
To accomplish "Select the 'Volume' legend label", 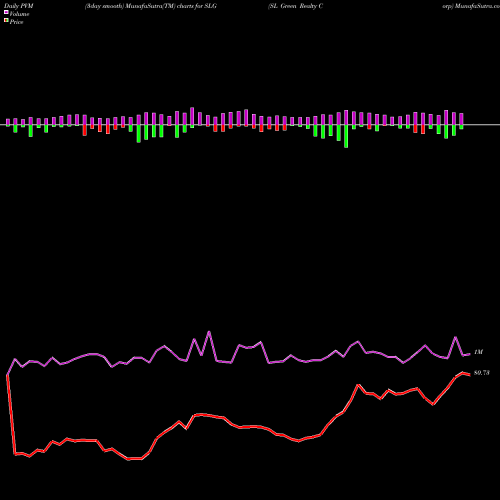I will coord(19,14).
